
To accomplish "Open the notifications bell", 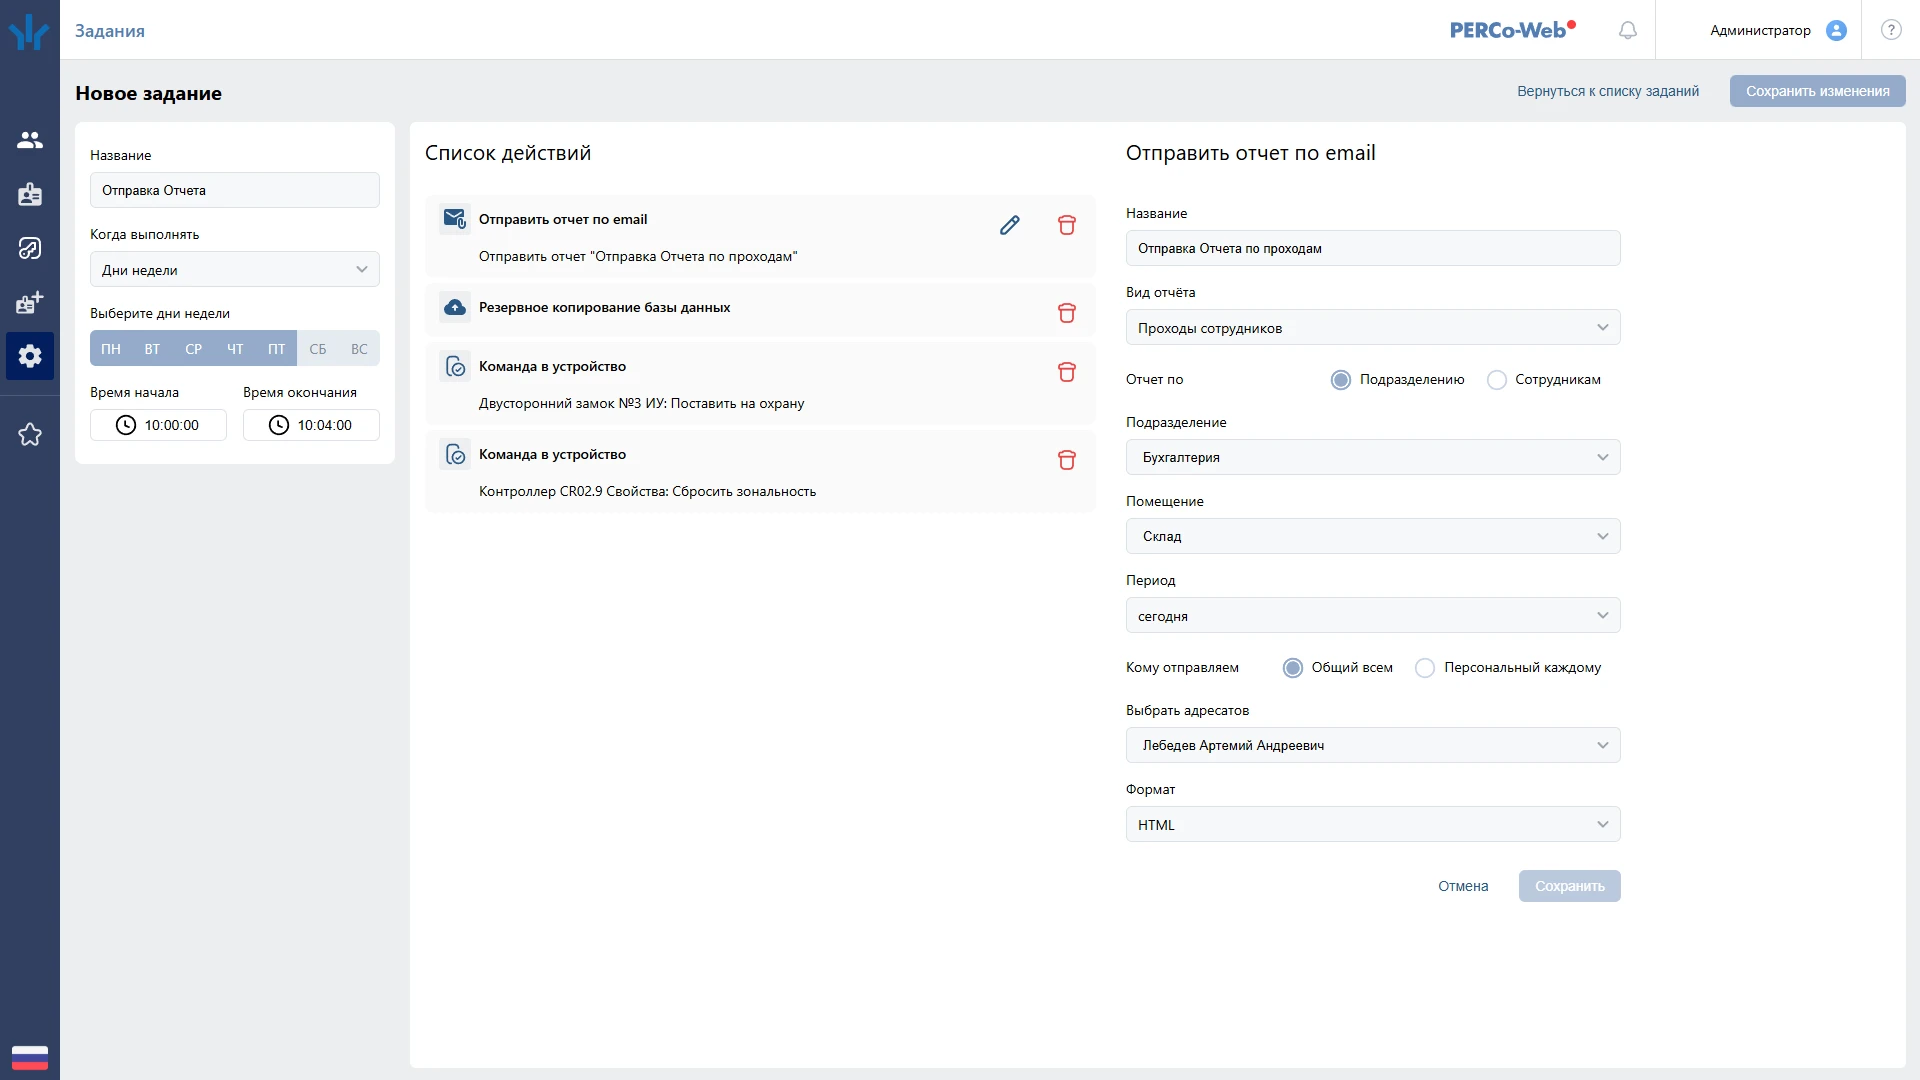I will point(1627,30).
